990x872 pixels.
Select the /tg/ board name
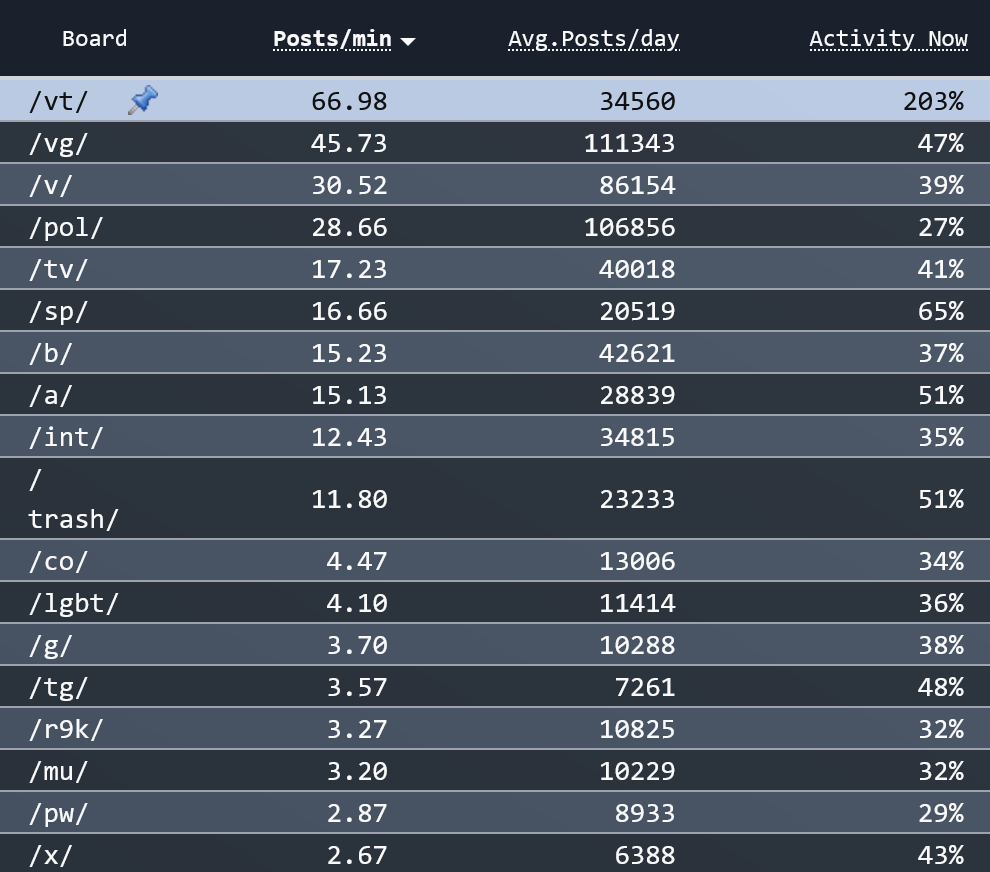(58, 687)
